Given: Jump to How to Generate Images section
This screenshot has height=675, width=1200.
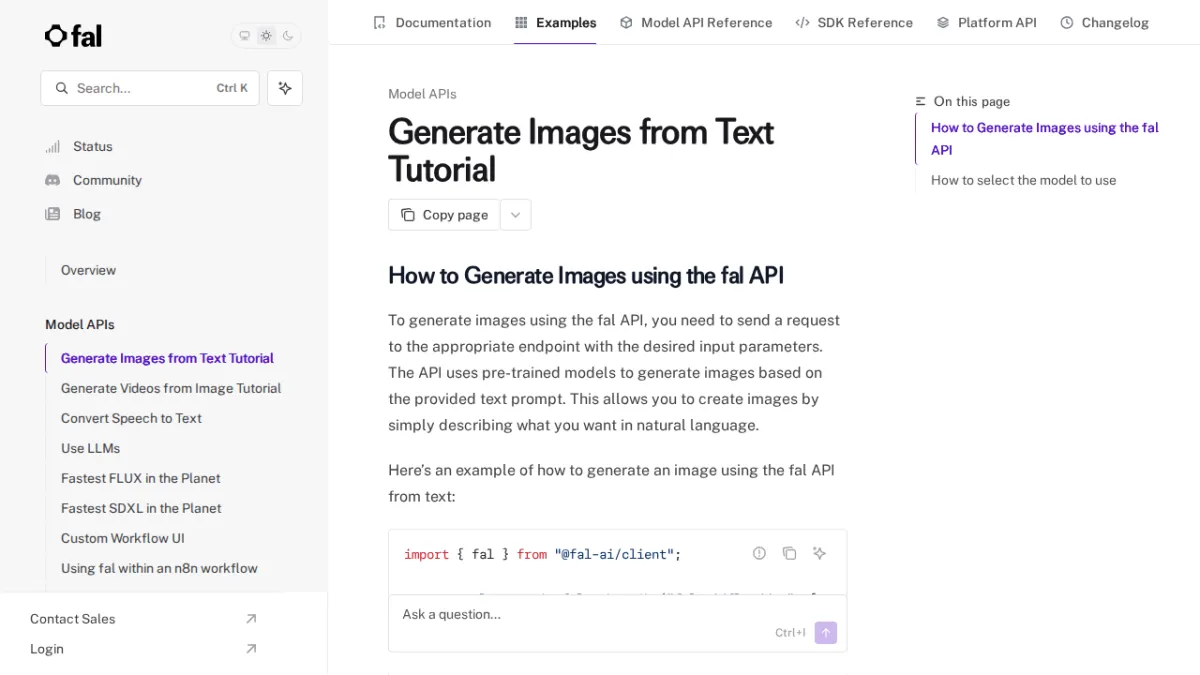Looking at the screenshot, I should click(1045, 139).
